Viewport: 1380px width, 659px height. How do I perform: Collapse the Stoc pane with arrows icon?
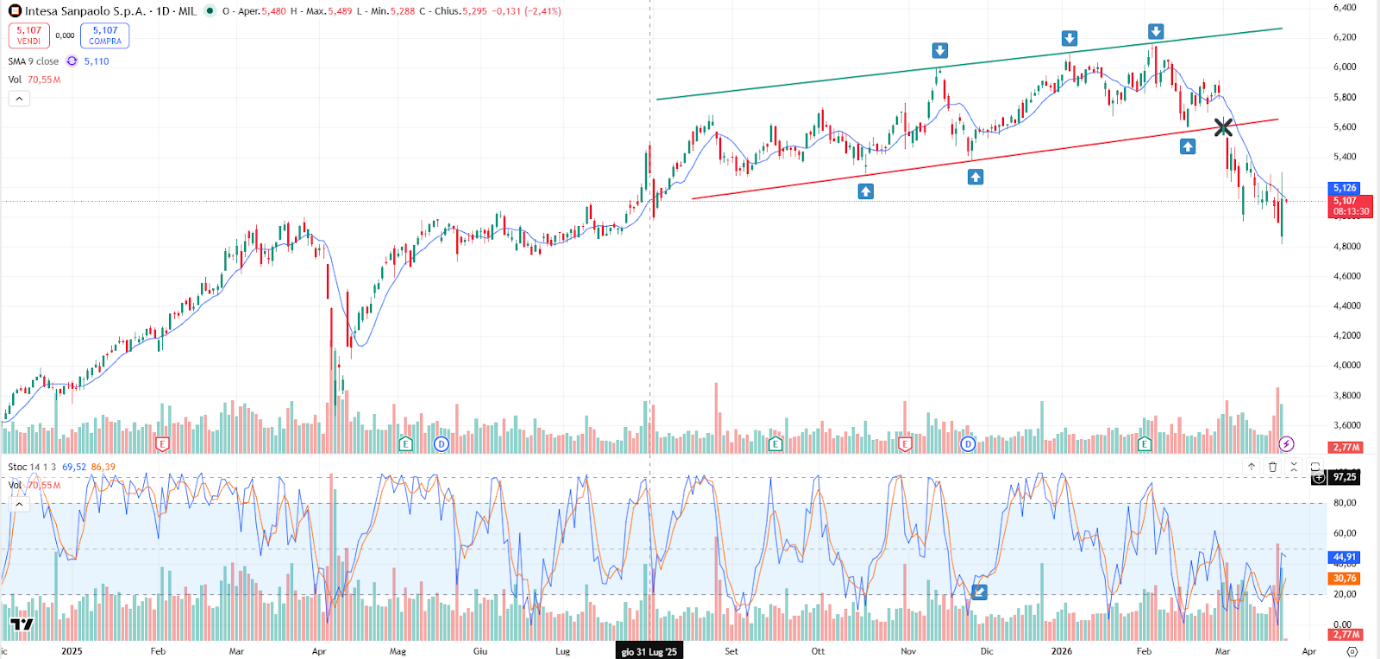pos(1293,466)
